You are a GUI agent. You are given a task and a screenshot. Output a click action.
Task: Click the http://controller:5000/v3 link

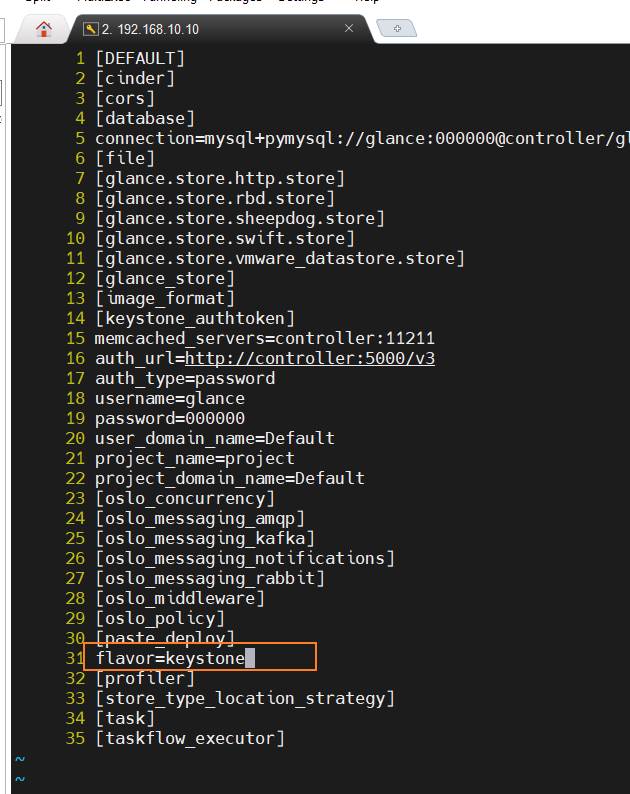(310, 359)
